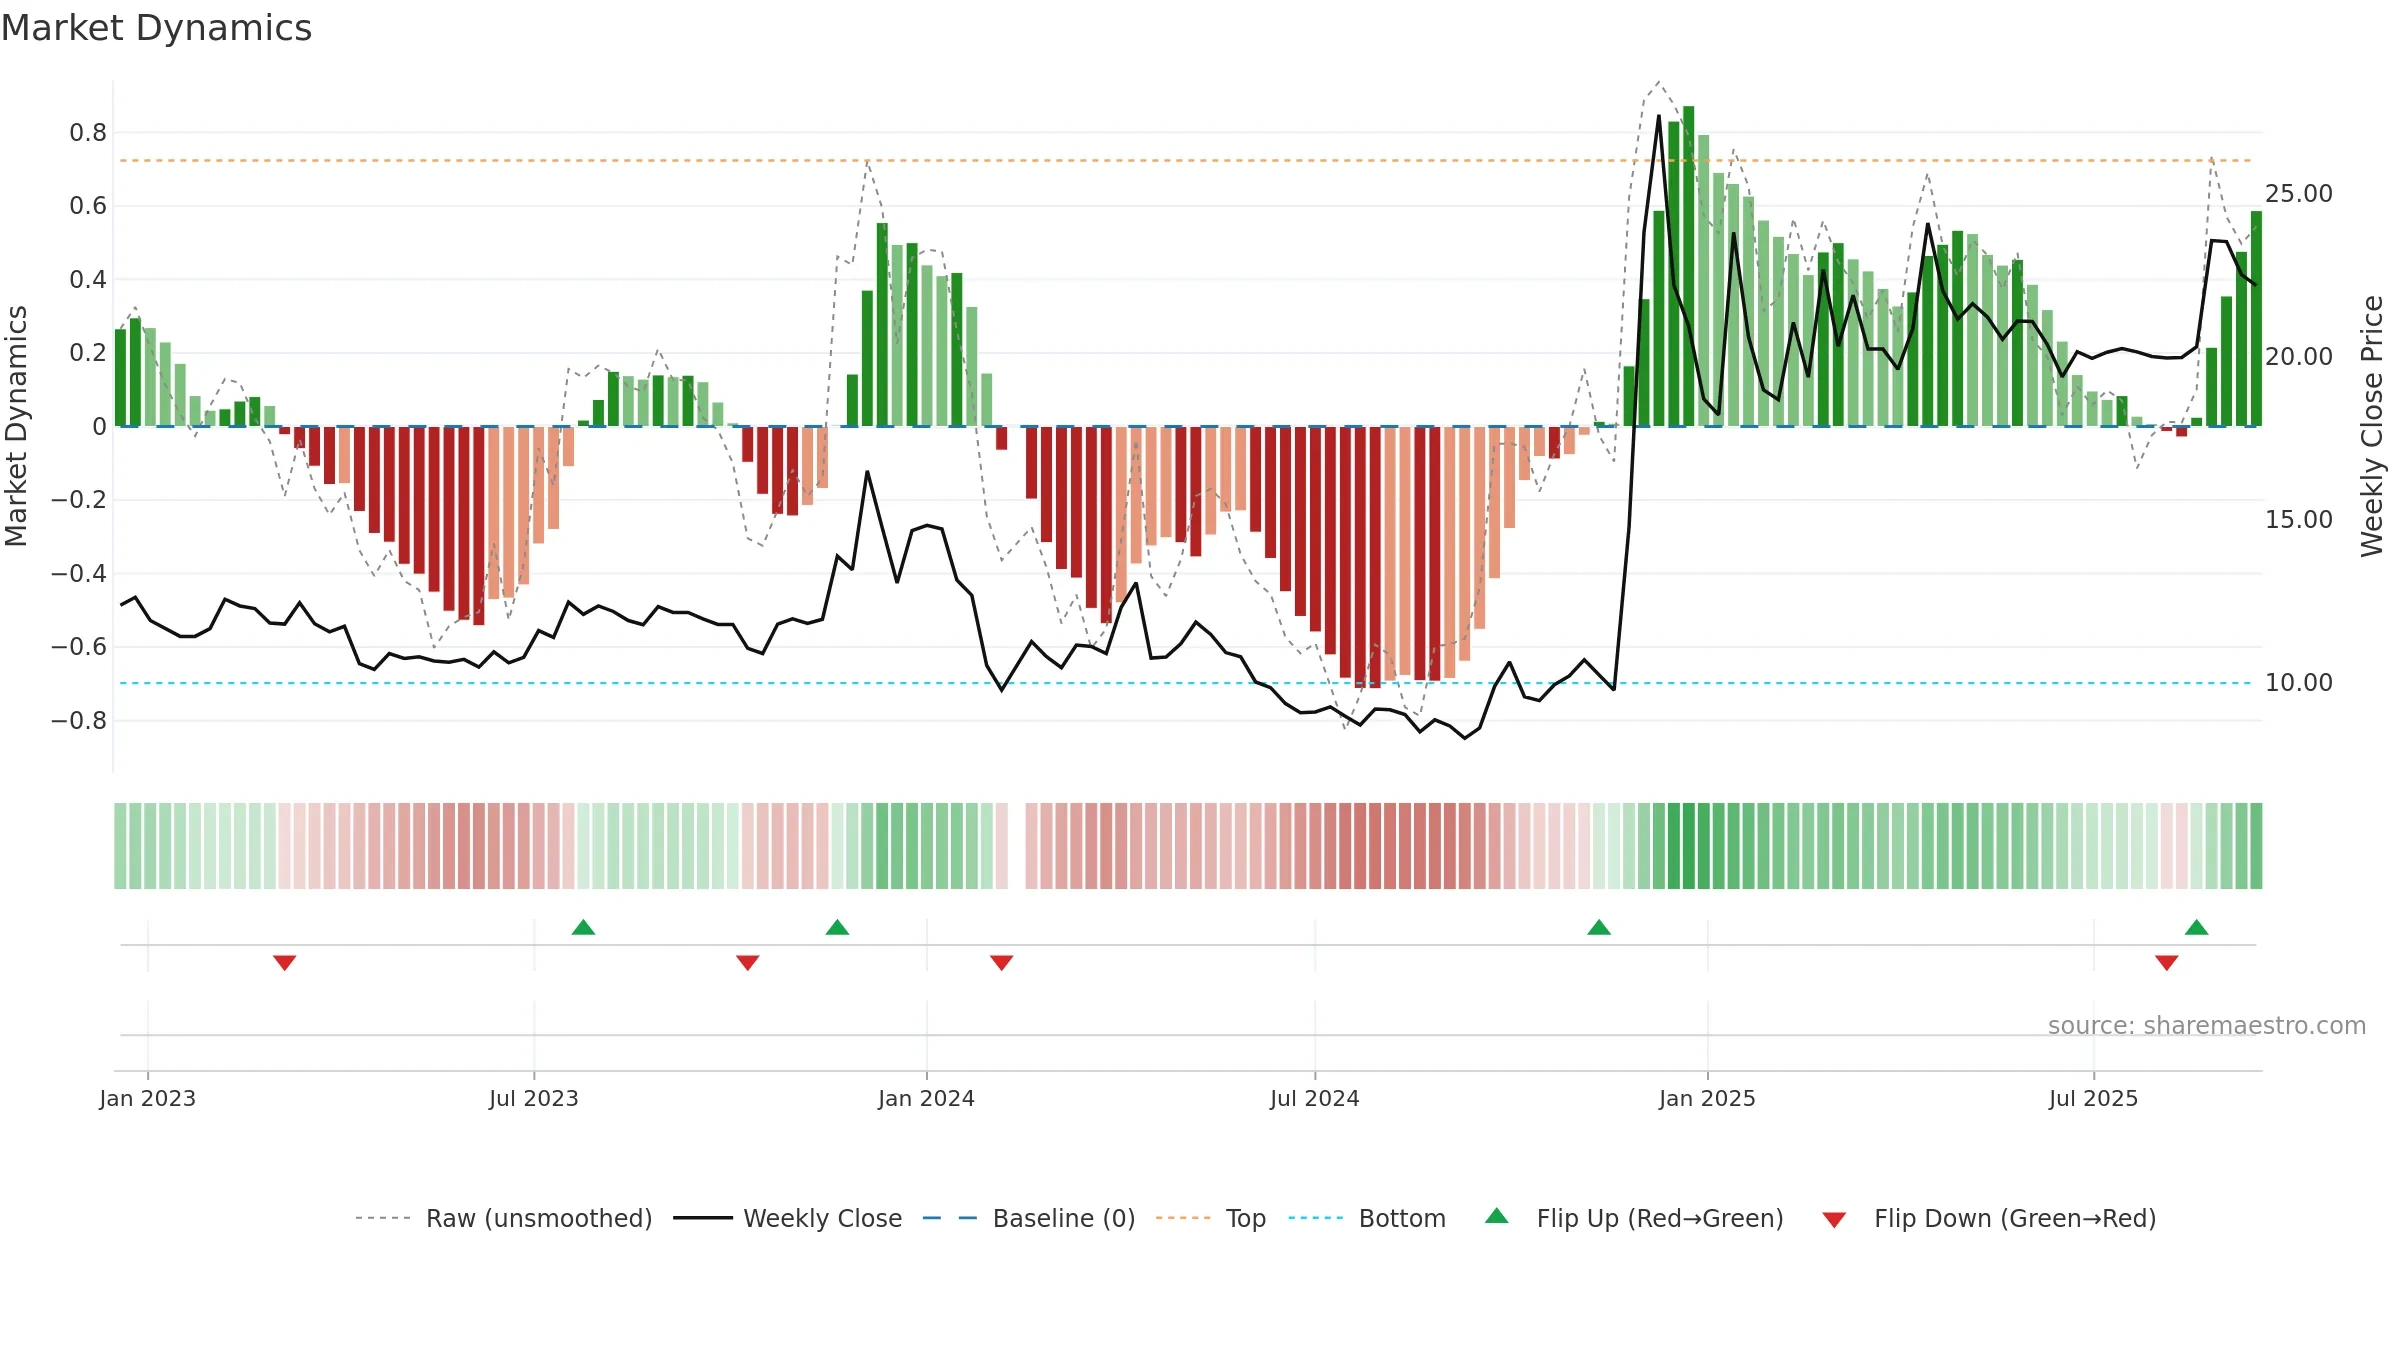Toggle the Raw (unsmoothed) legend entry
The width and height of the screenshot is (2400, 1350).
[503, 1218]
